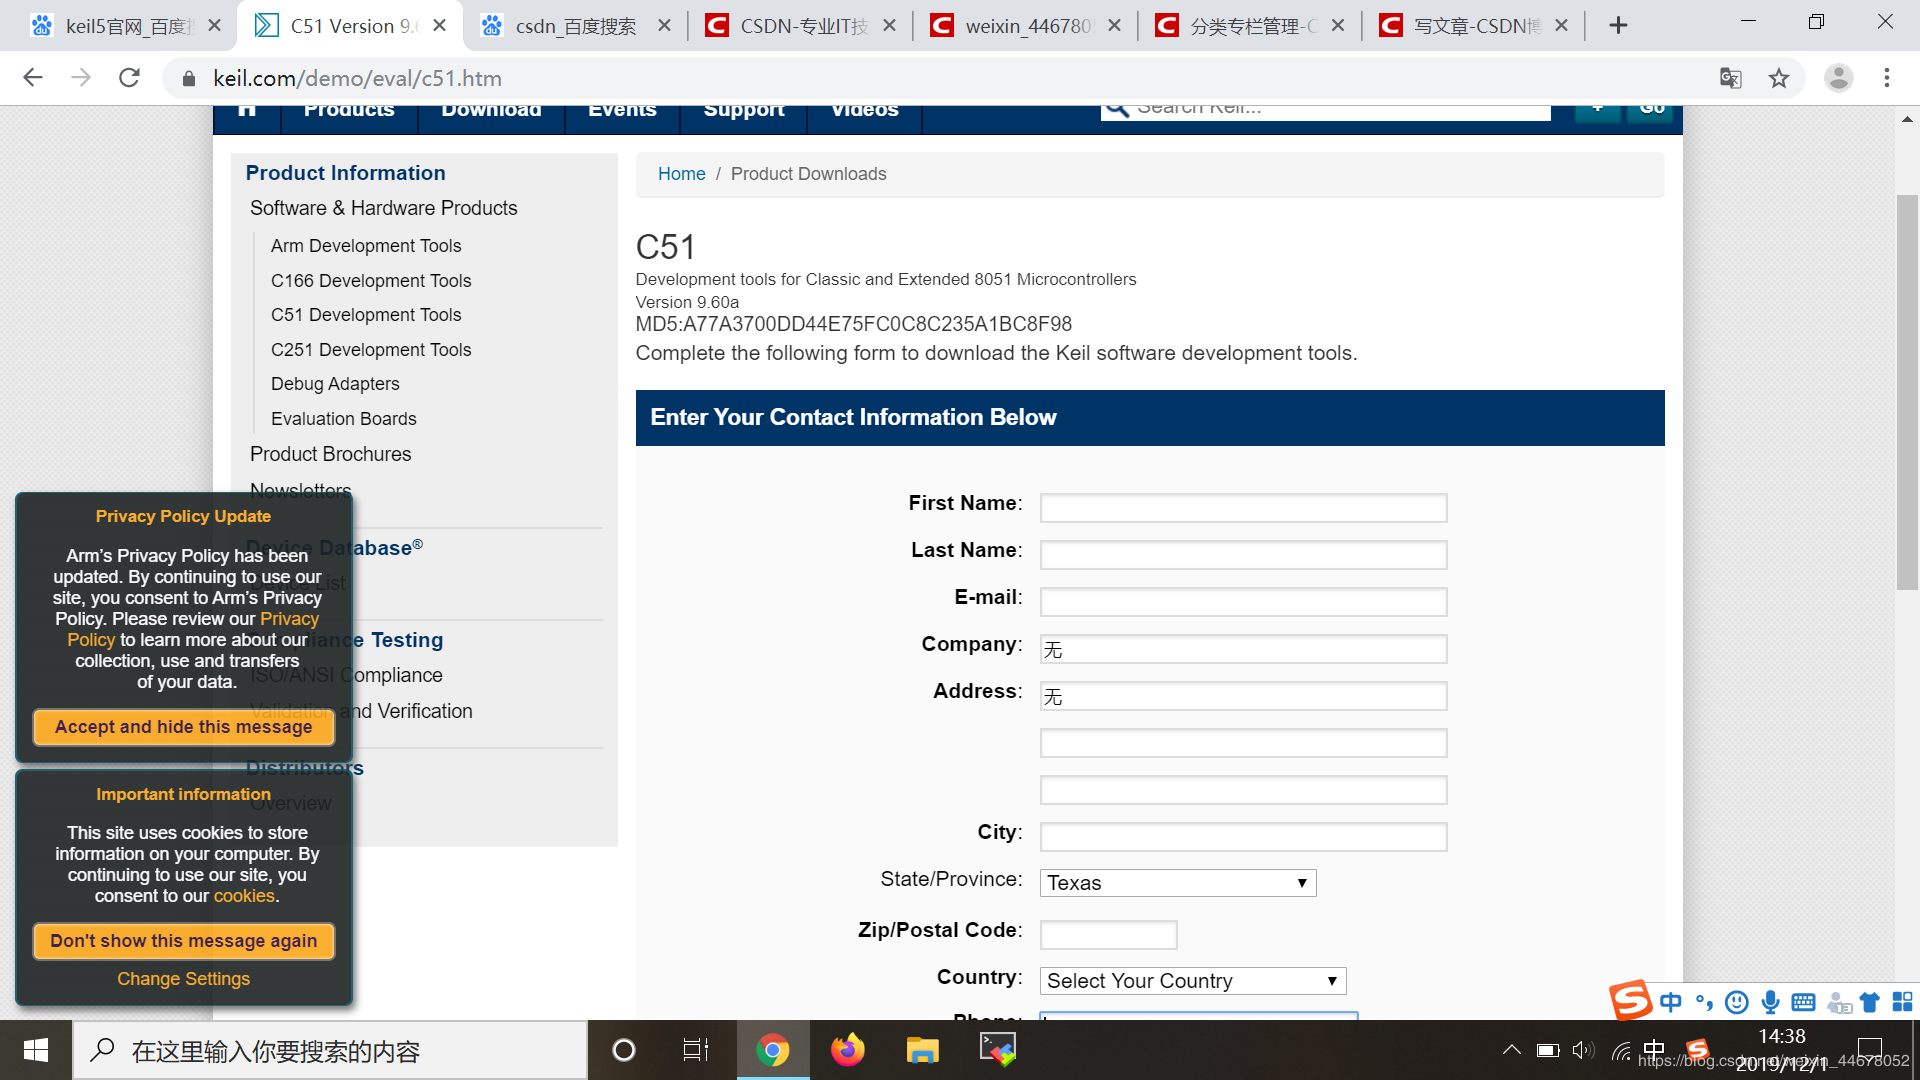1920x1080 pixels.
Task: Switch to 分类专栏管理 tab
Action: [x=1250, y=26]
